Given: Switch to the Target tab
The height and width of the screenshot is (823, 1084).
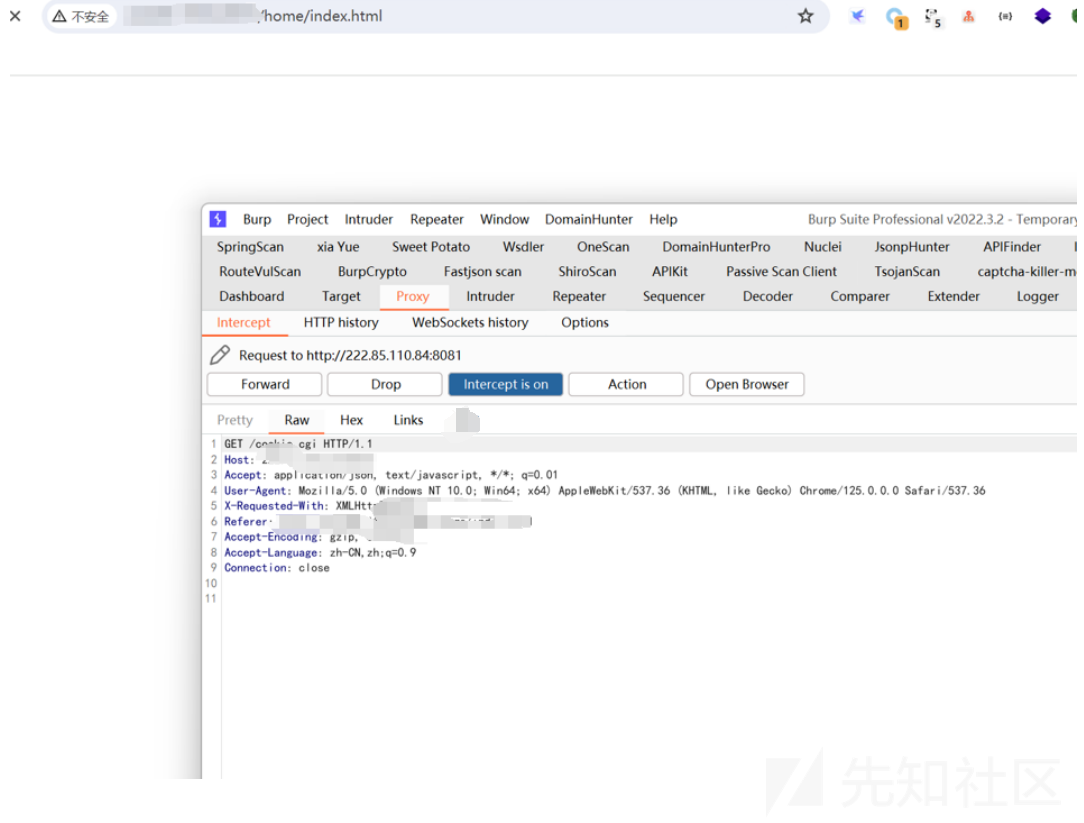Looking at the screenshot, I should coord(341,297).
